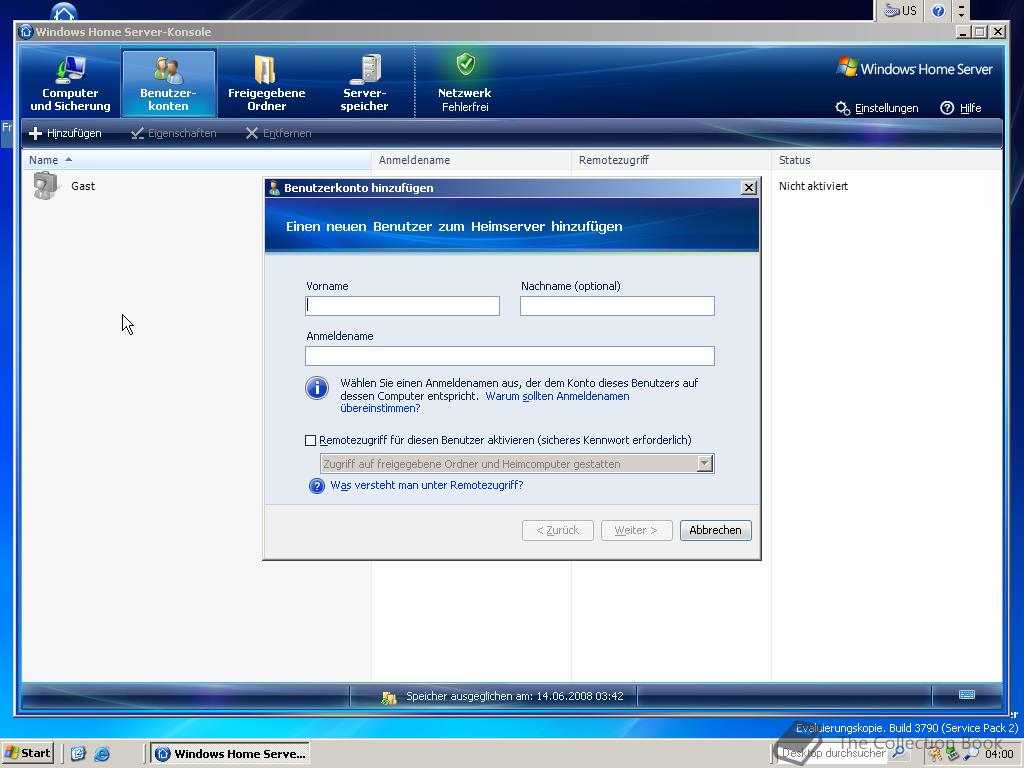1024x768 pixels.
Task: Click the Weiter button
Action: pyautogui.click(x=637, y=530)
